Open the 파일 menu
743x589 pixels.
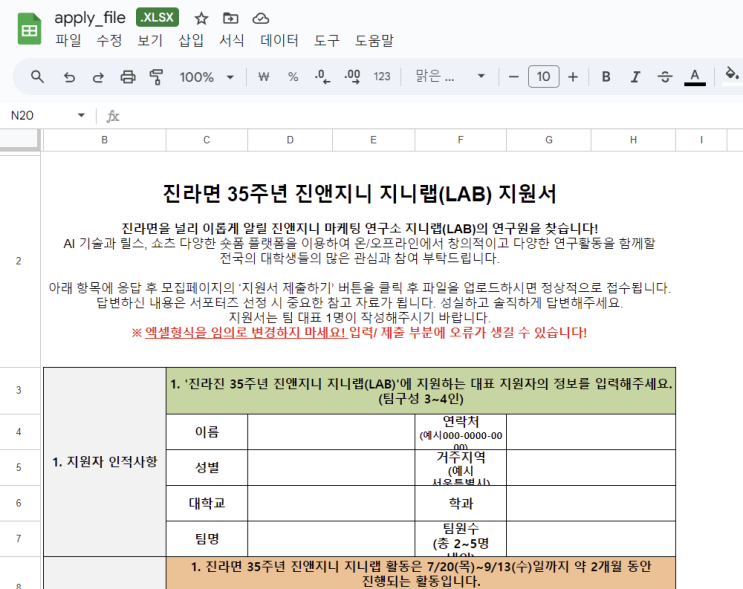[68, 40]
